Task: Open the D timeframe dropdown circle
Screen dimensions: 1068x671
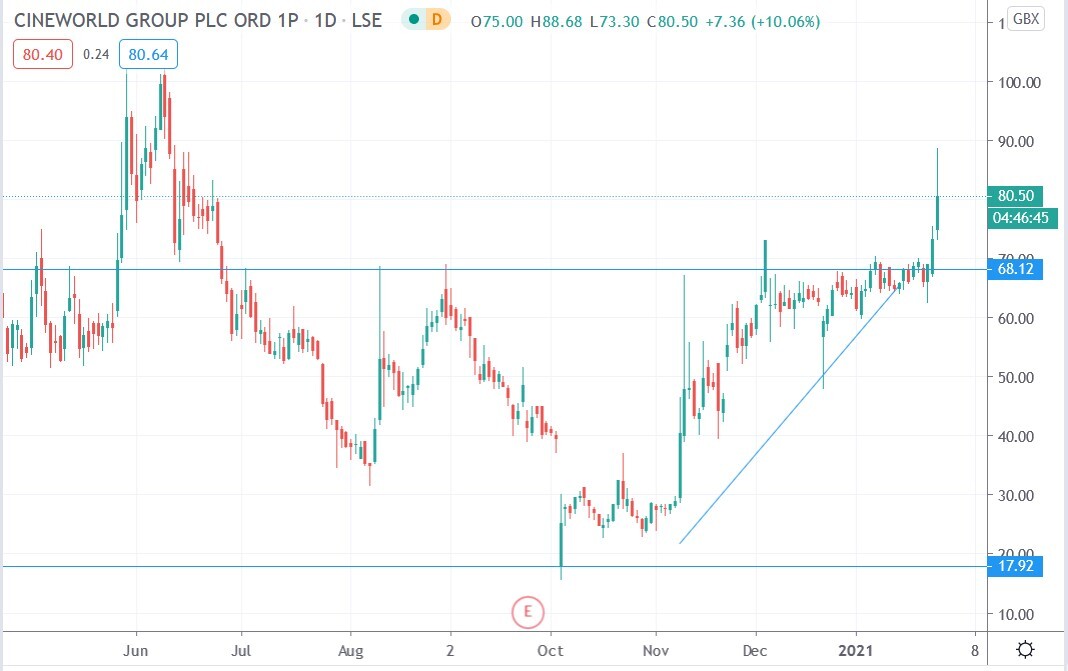Action: pos(439,19)
